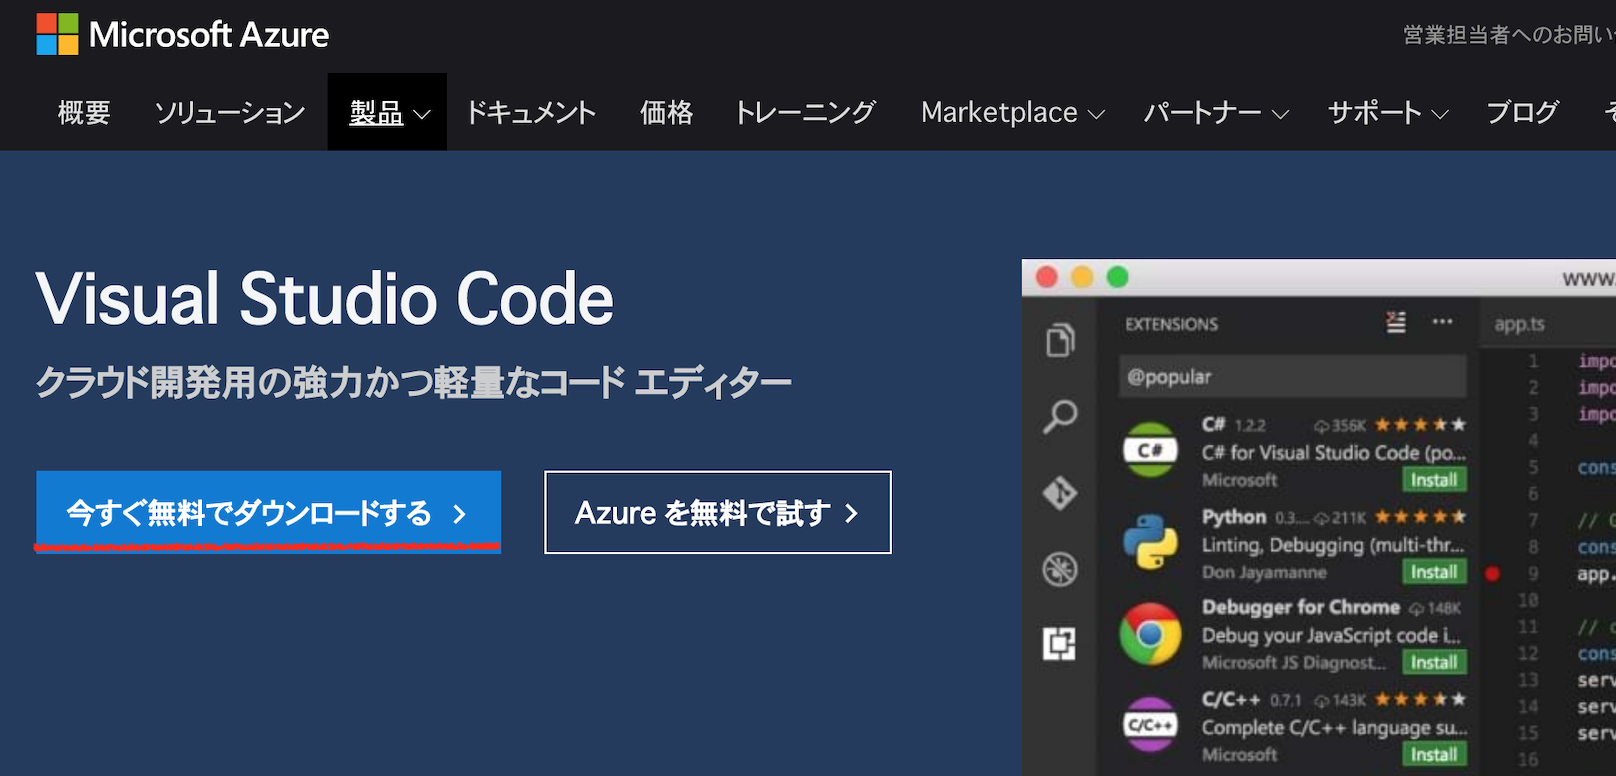Click the Python extension logo

tap(1150, 543)
